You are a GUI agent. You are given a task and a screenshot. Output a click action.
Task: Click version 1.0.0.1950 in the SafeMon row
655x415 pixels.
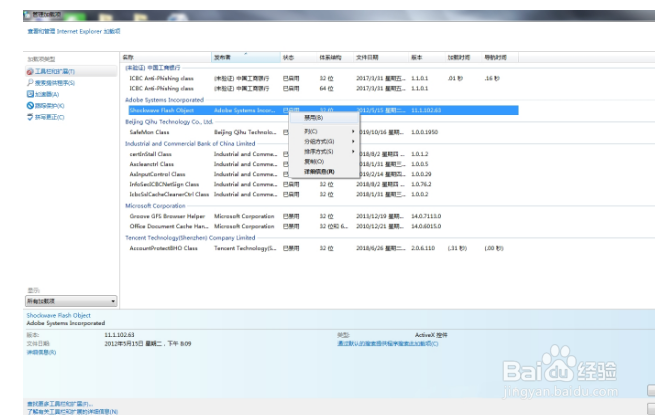424,132
